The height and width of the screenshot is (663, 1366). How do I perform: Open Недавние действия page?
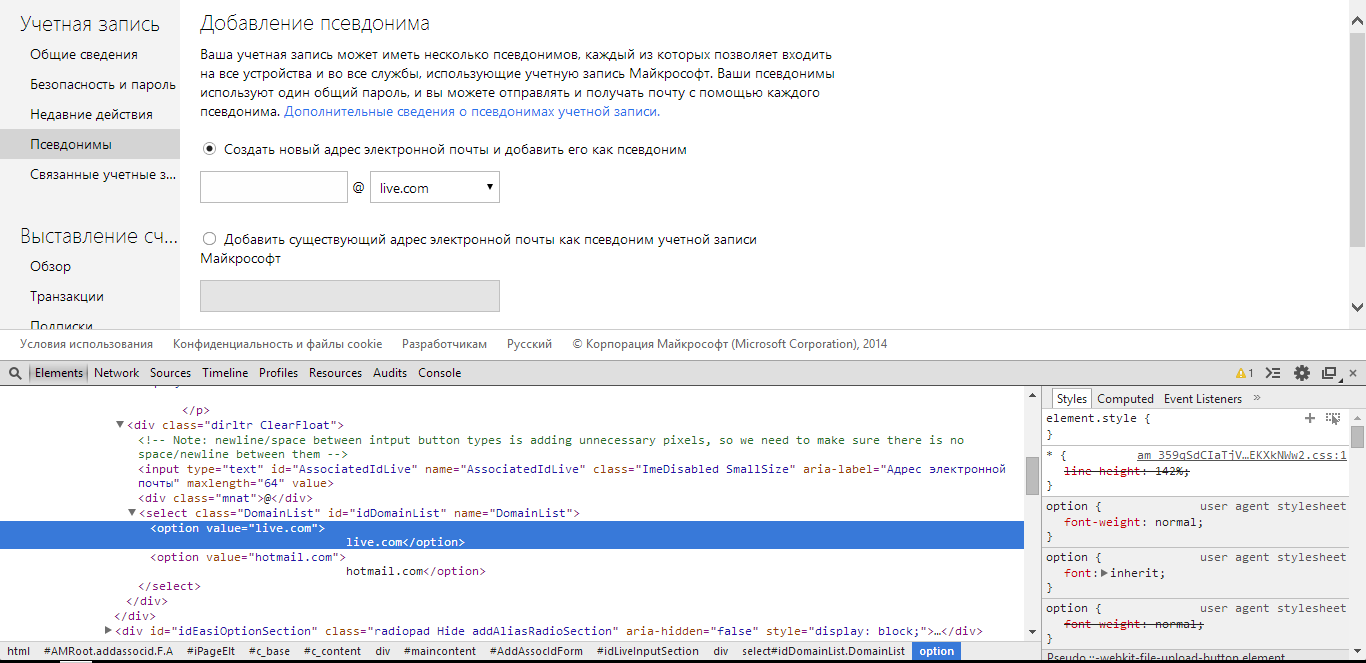click(x=91, y=115)
